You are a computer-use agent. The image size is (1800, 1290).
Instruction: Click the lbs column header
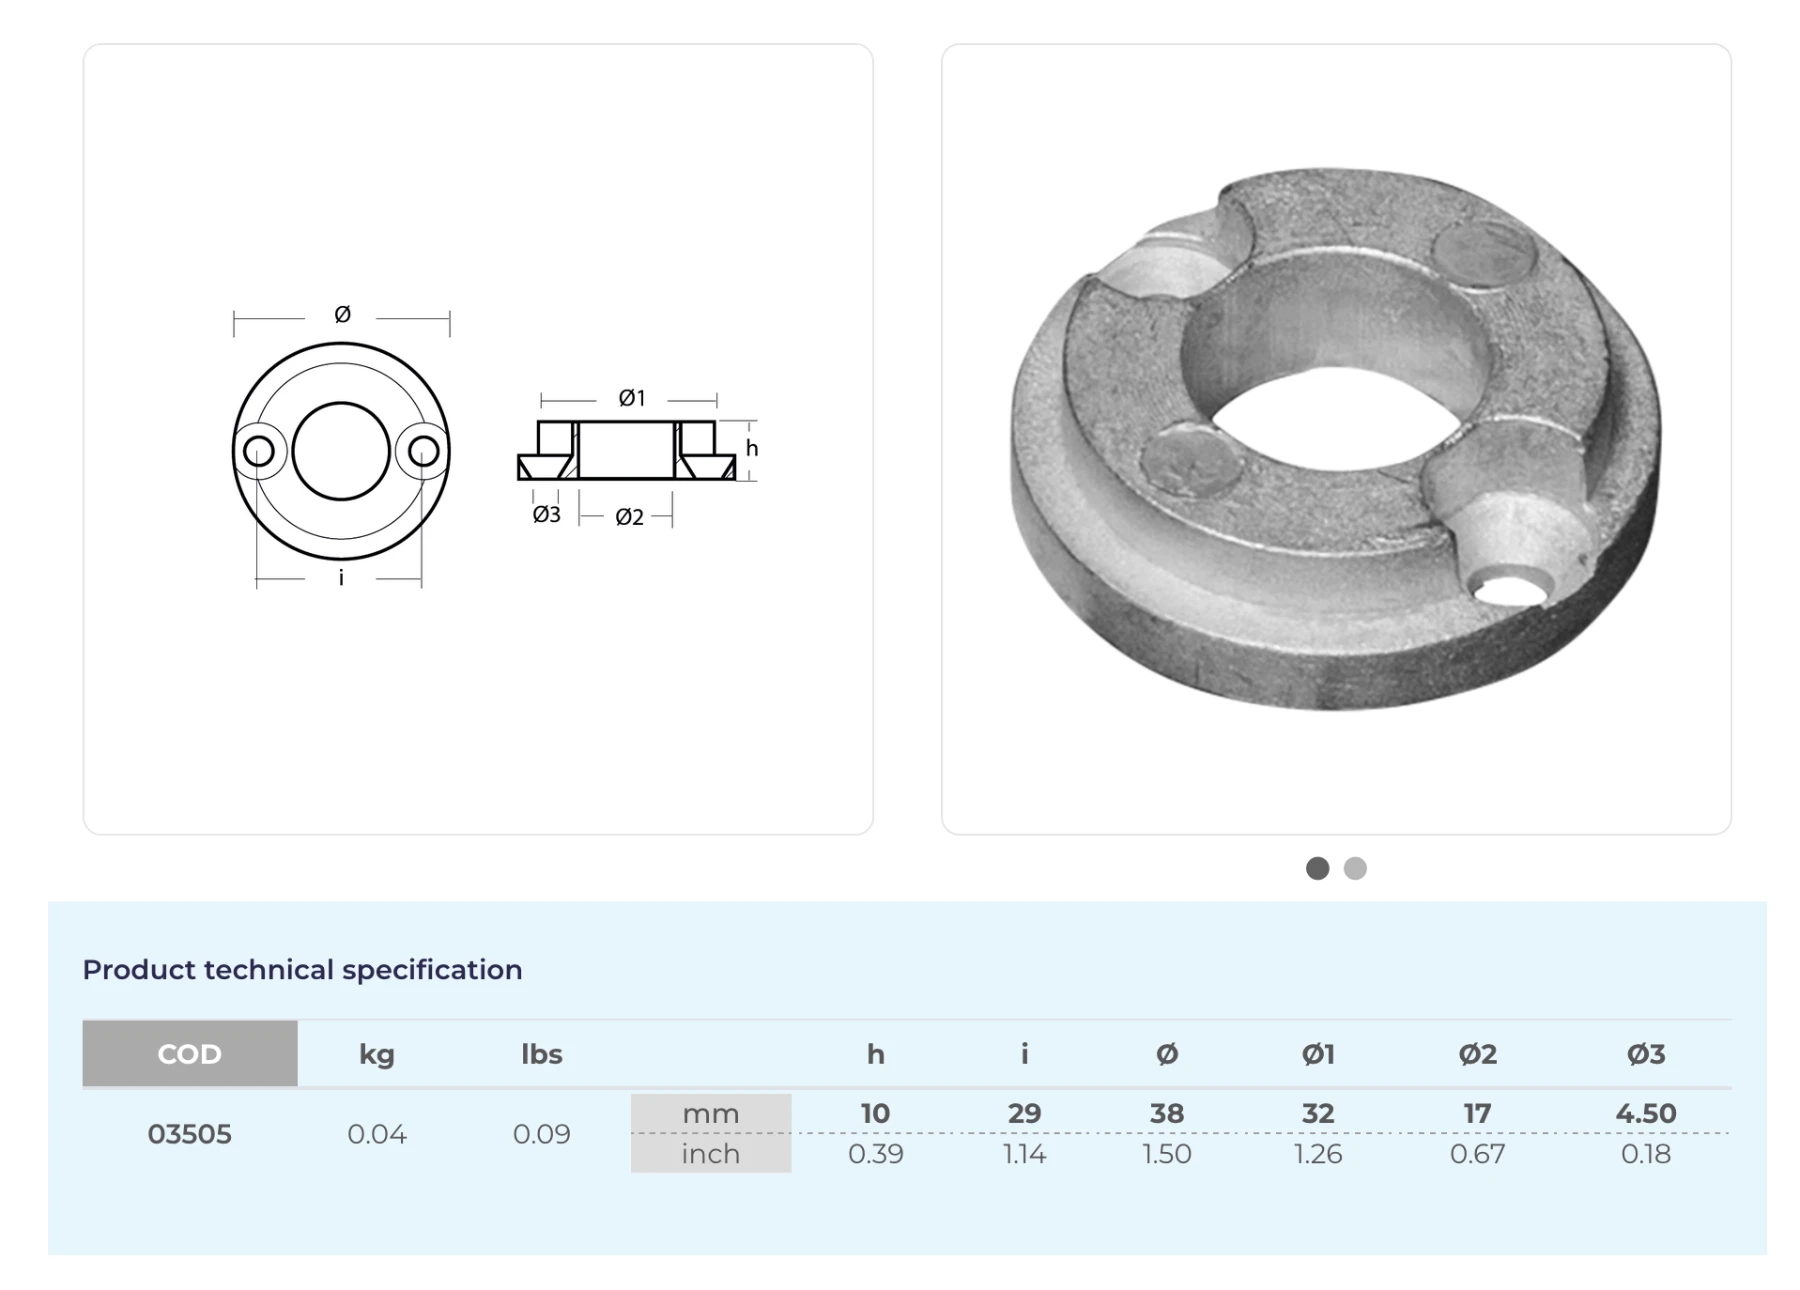click(541, 1054)
